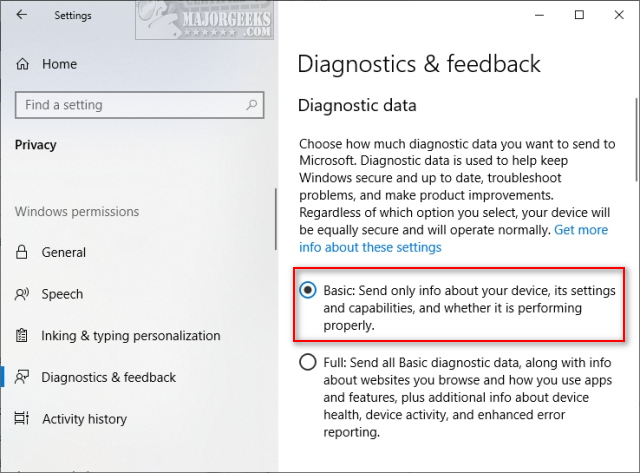Click the sidebar navigation scrollbar
Viewport: 640px width, 473px height.
tap(276, 219)
